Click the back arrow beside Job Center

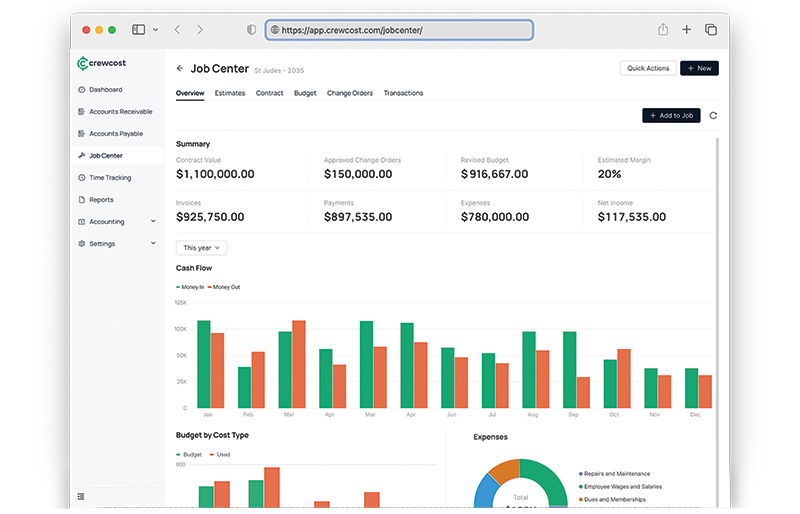[180, 68]
